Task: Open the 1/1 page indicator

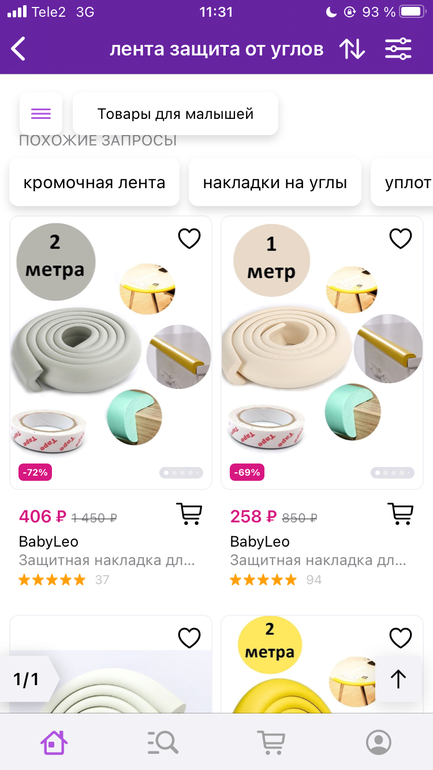Action: click(x=29, y=679)
